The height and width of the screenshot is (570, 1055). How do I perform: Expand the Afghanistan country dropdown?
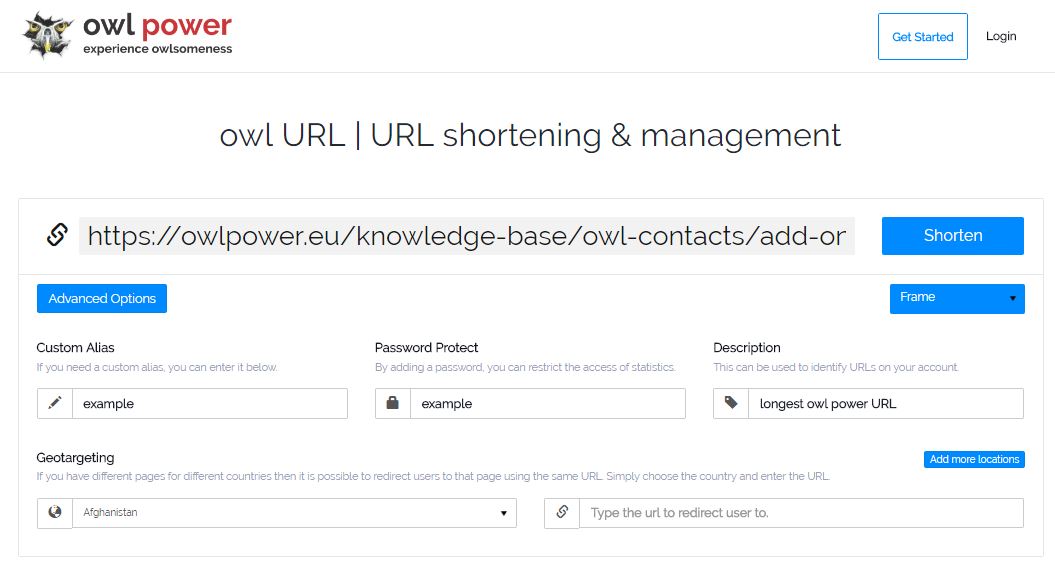(295, 513)
